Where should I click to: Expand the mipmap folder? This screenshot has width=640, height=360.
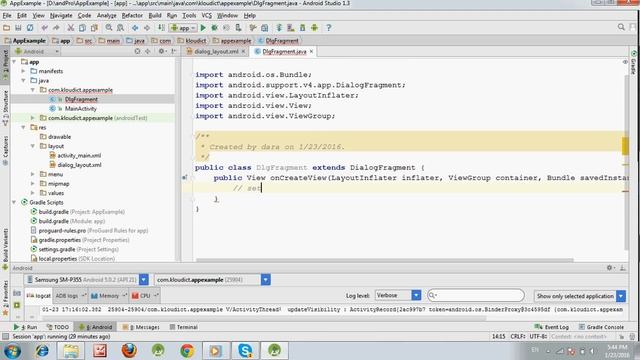[33, 184]
